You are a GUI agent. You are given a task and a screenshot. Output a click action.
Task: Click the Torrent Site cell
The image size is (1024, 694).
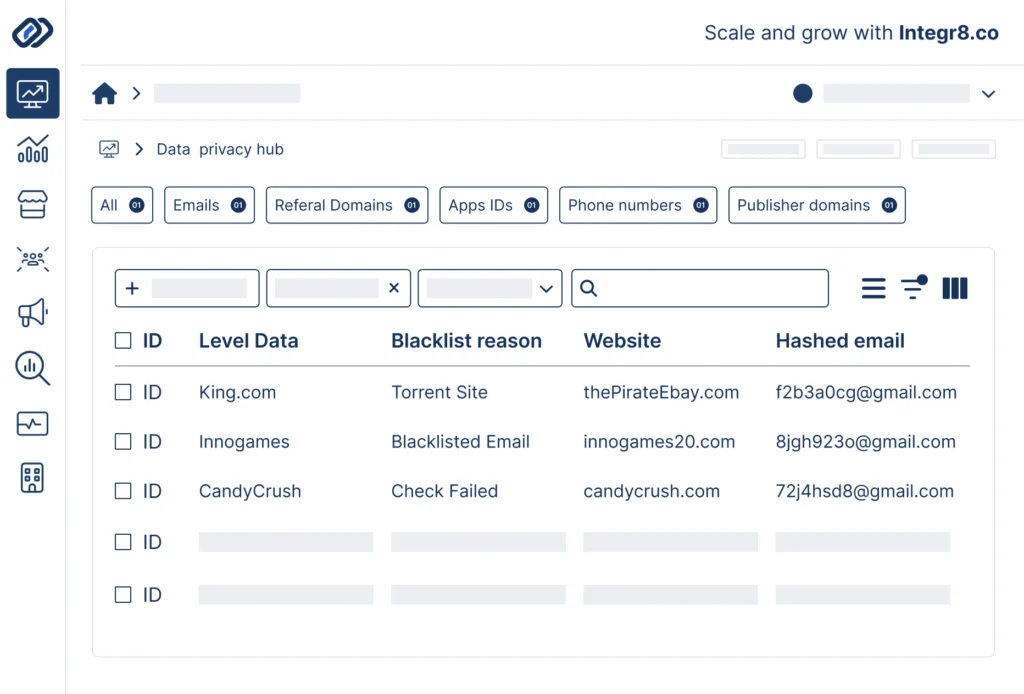440,392
